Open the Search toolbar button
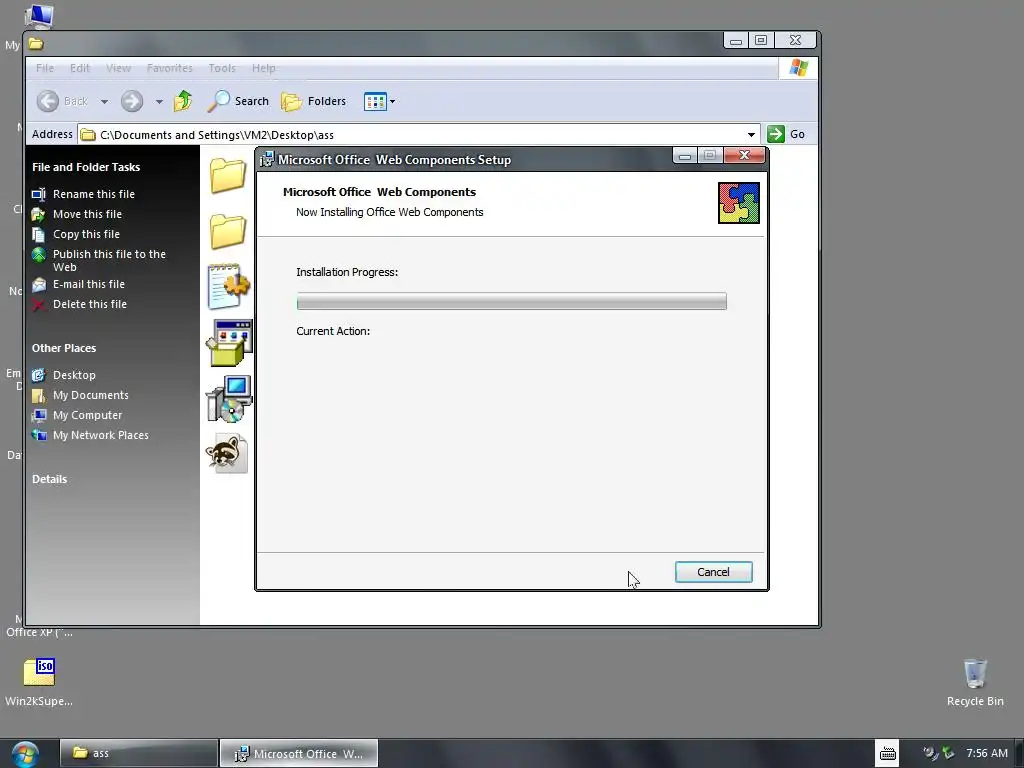 point(238,101)
